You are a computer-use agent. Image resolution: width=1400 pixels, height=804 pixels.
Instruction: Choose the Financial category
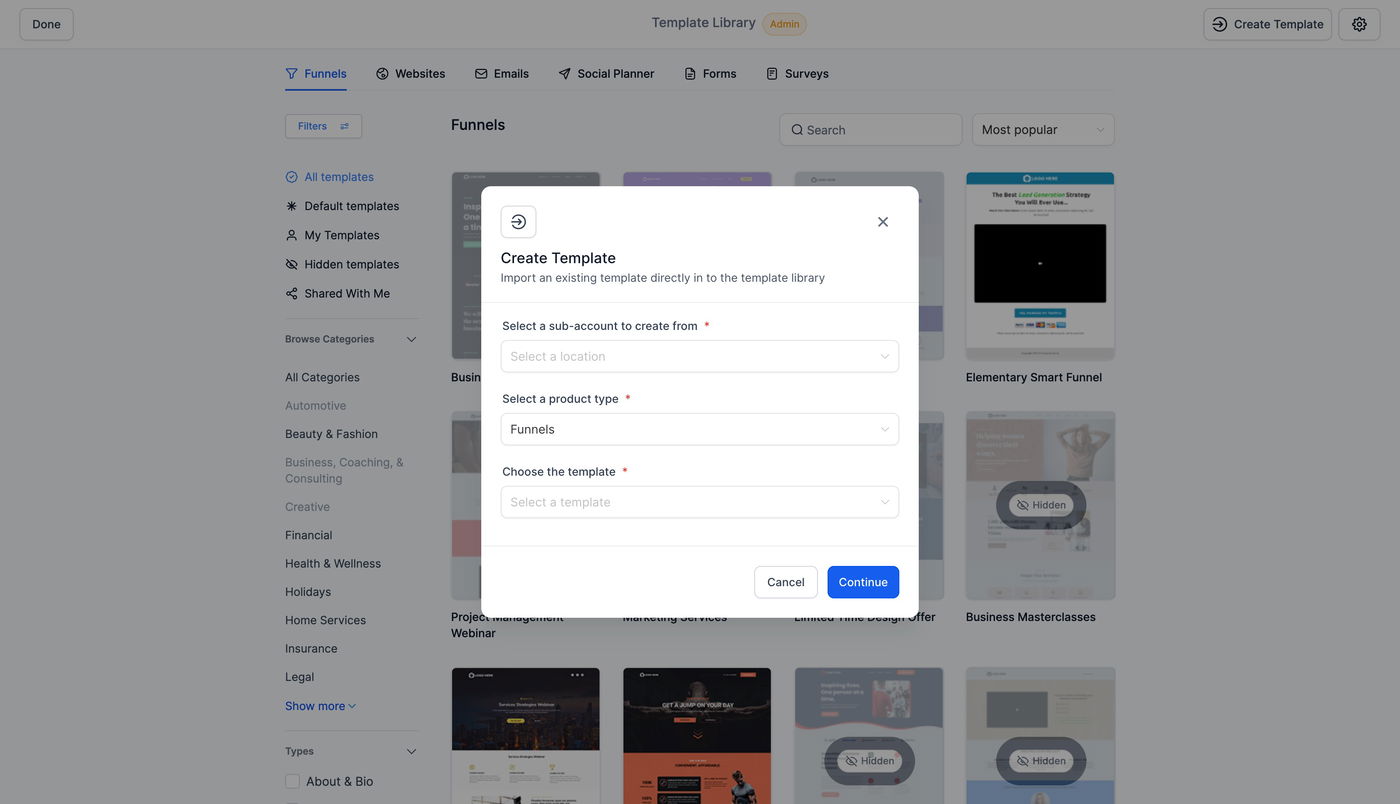308,535
